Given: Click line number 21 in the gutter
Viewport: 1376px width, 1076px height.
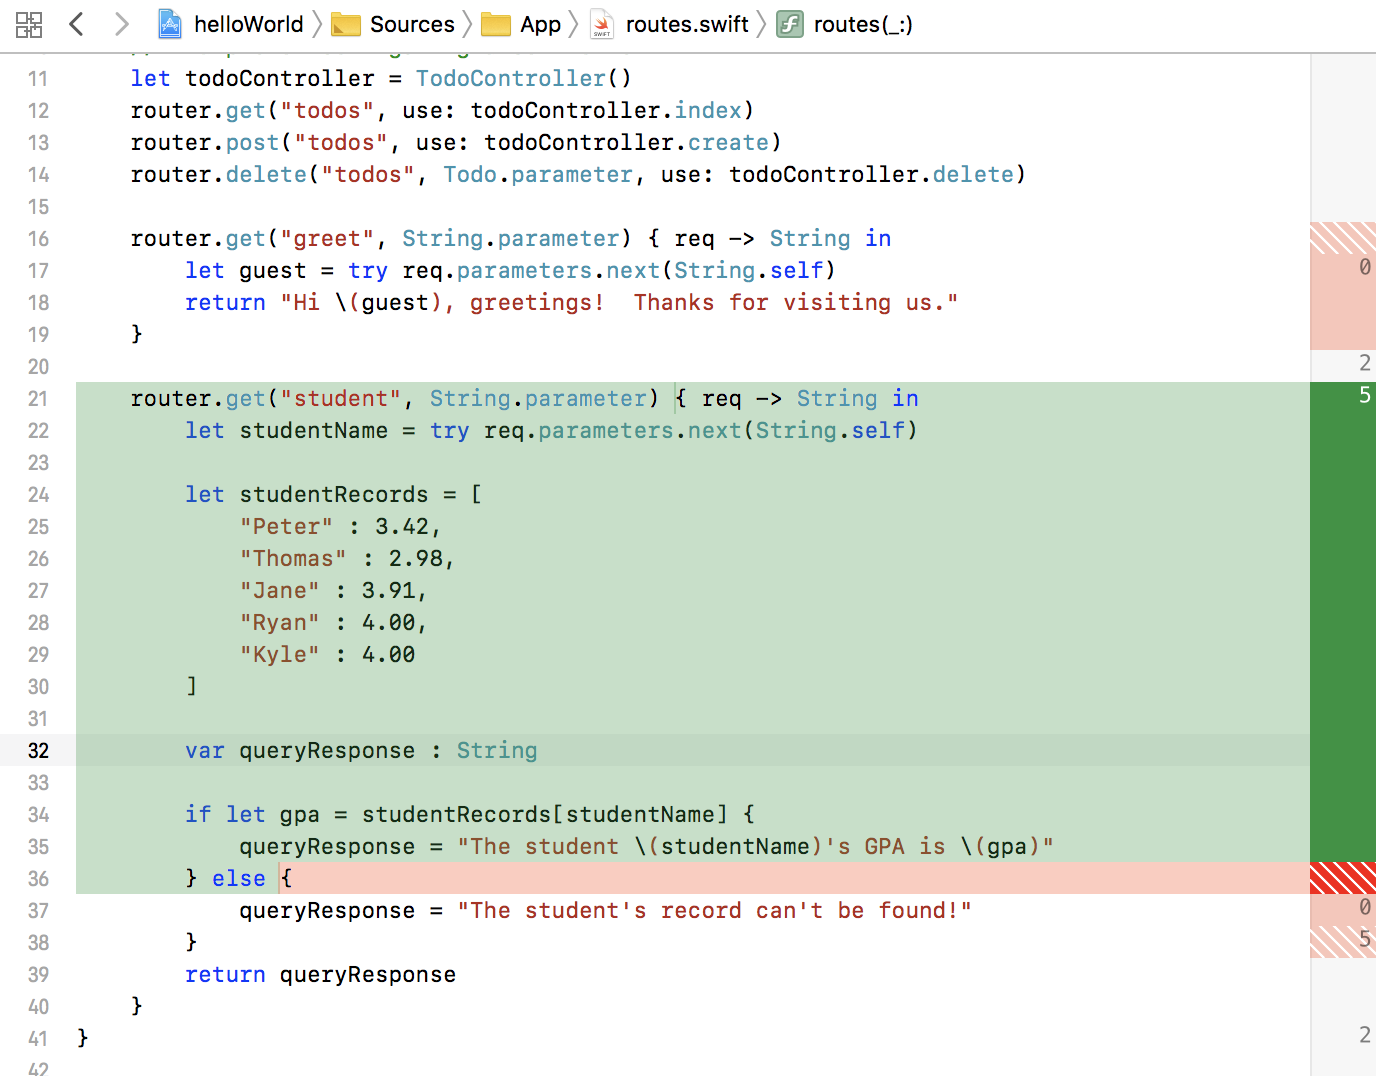Looking at the screenshot, I should coord(38,399).
